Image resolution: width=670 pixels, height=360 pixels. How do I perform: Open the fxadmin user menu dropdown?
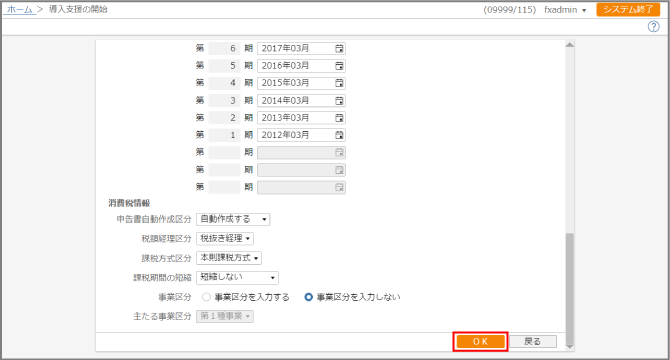[565, 10]
